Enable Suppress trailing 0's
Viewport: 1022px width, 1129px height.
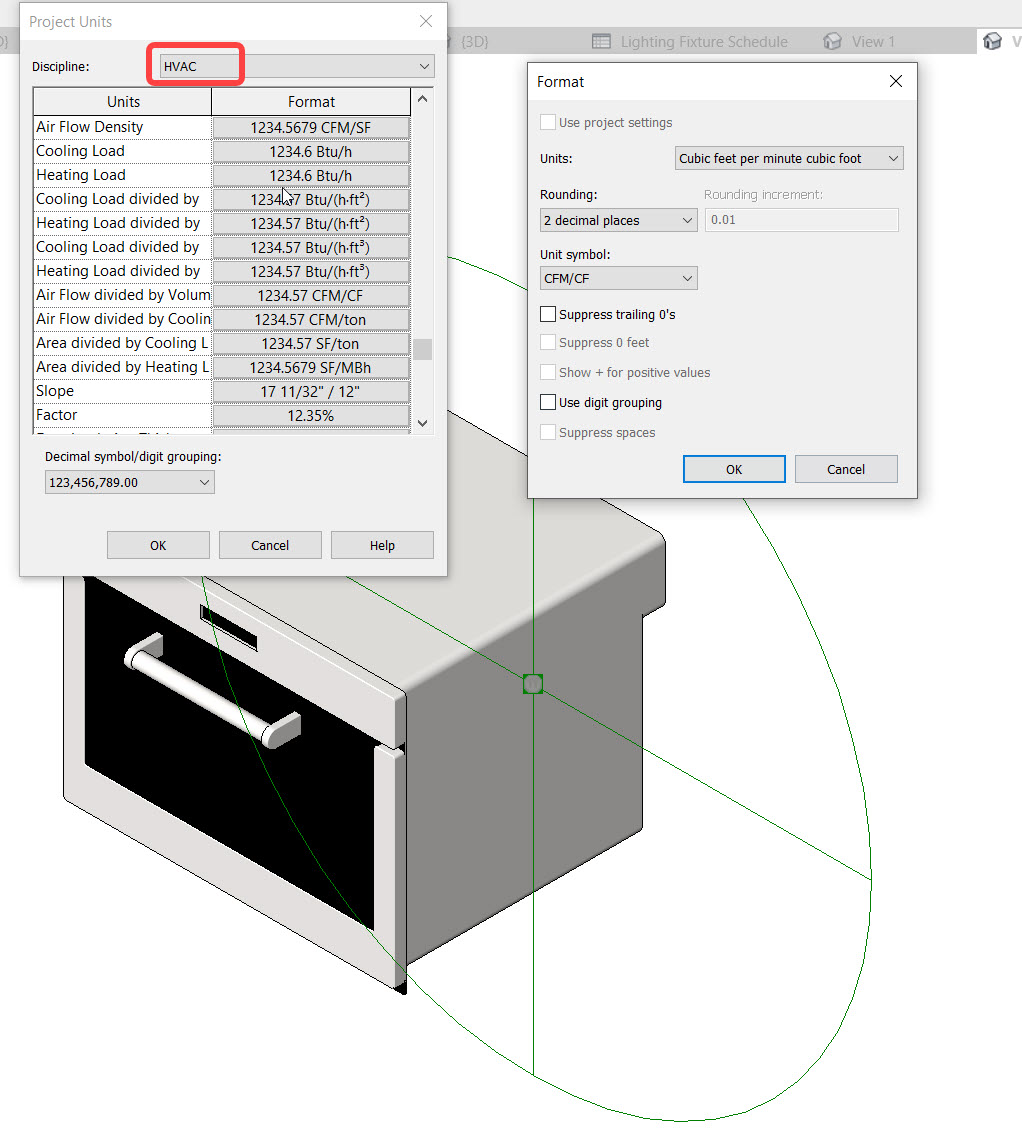[x=548, y=315]
